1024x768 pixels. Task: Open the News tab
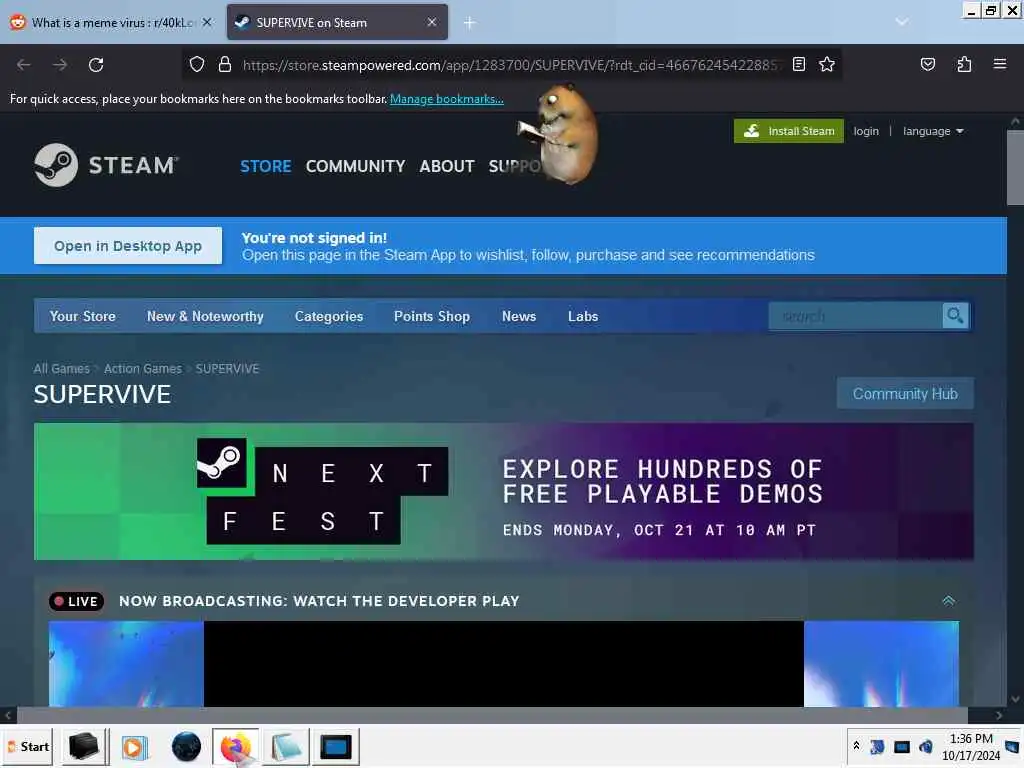[x=519, y=316]
